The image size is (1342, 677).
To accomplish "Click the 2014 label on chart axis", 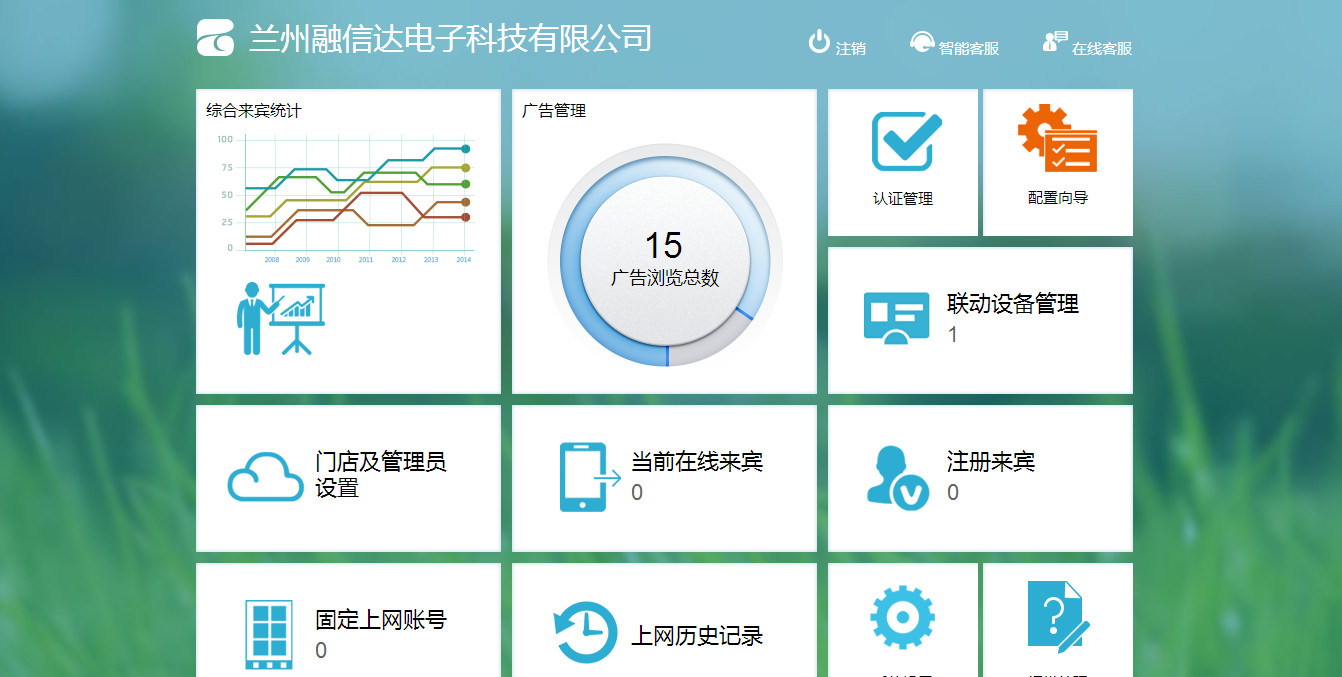I will [x=463, y=260].
